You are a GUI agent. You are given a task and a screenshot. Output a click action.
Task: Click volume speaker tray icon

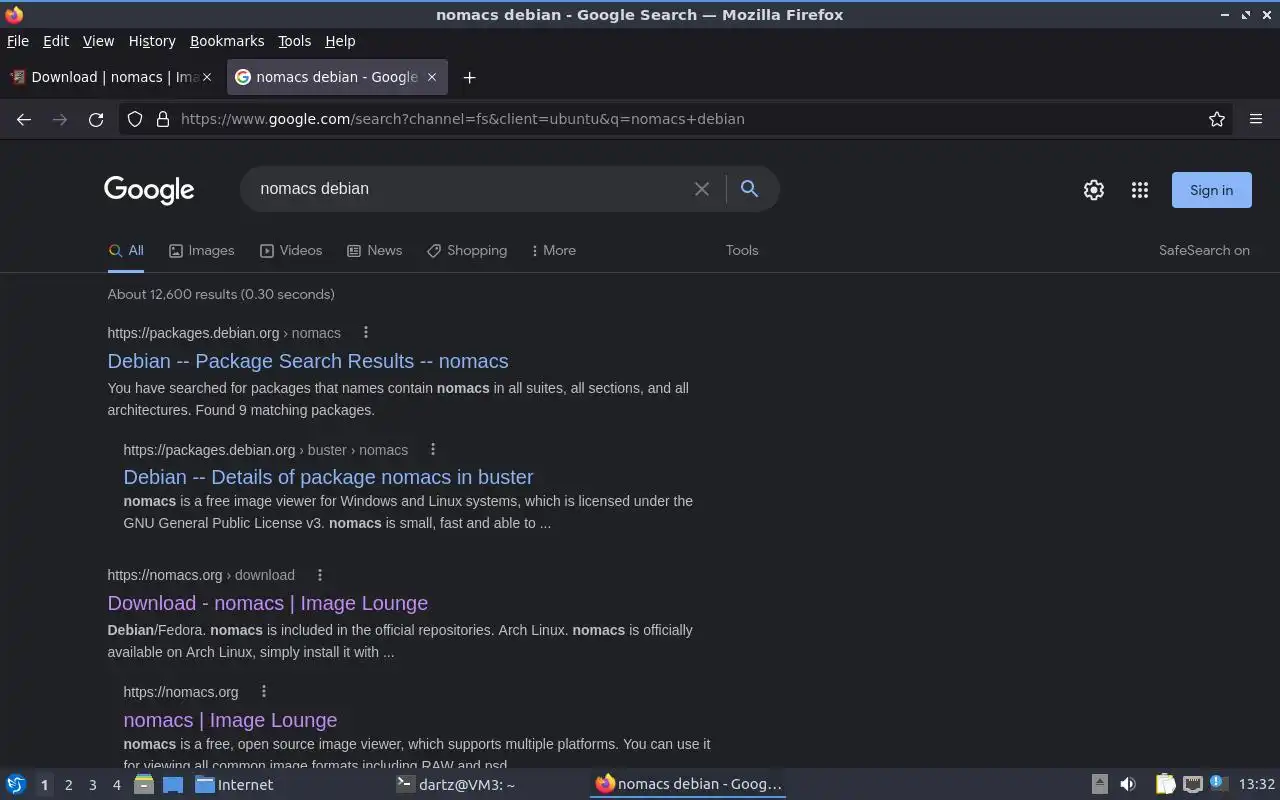point(1128,785)
